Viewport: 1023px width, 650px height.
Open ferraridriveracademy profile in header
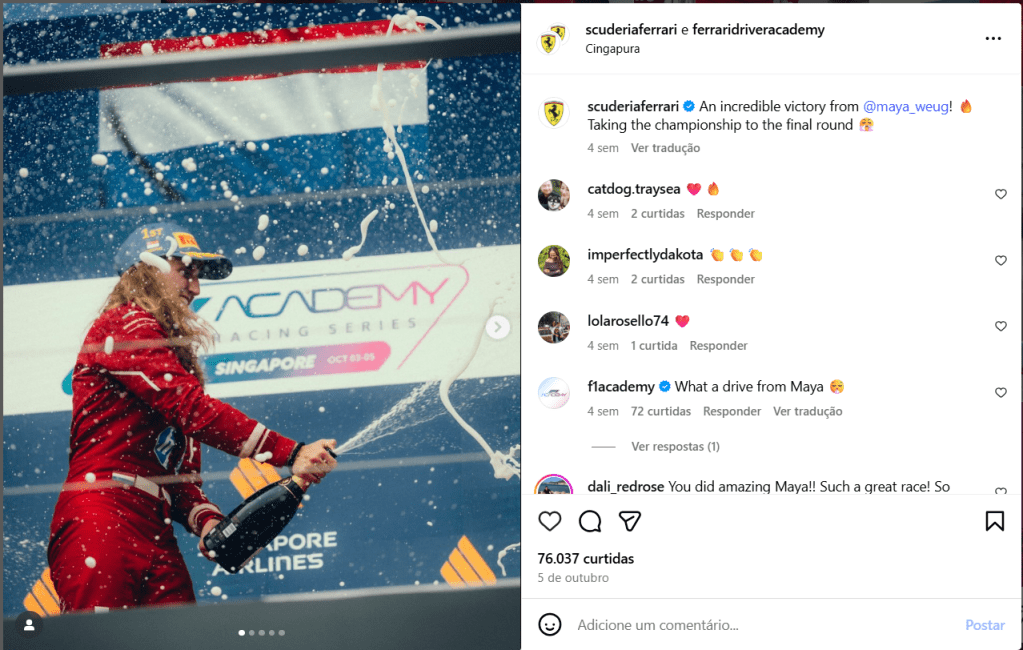pyautogui.click(x=758, y=29)
